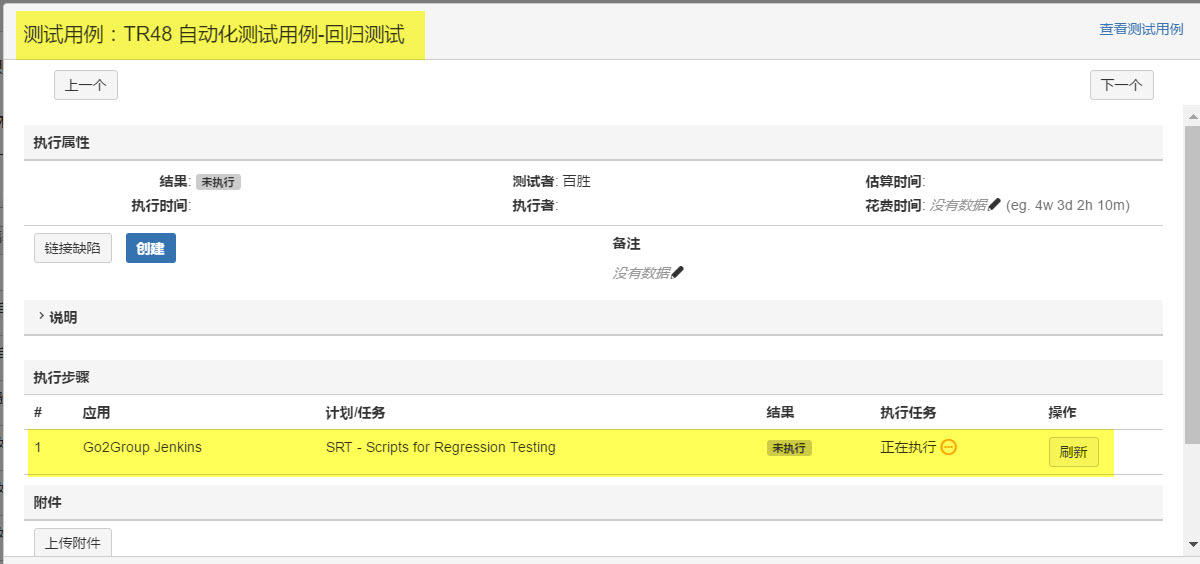Viewport: 1200px width, 564px height.
Task: Click the 上传附件 button
Action: pos(73,543)
